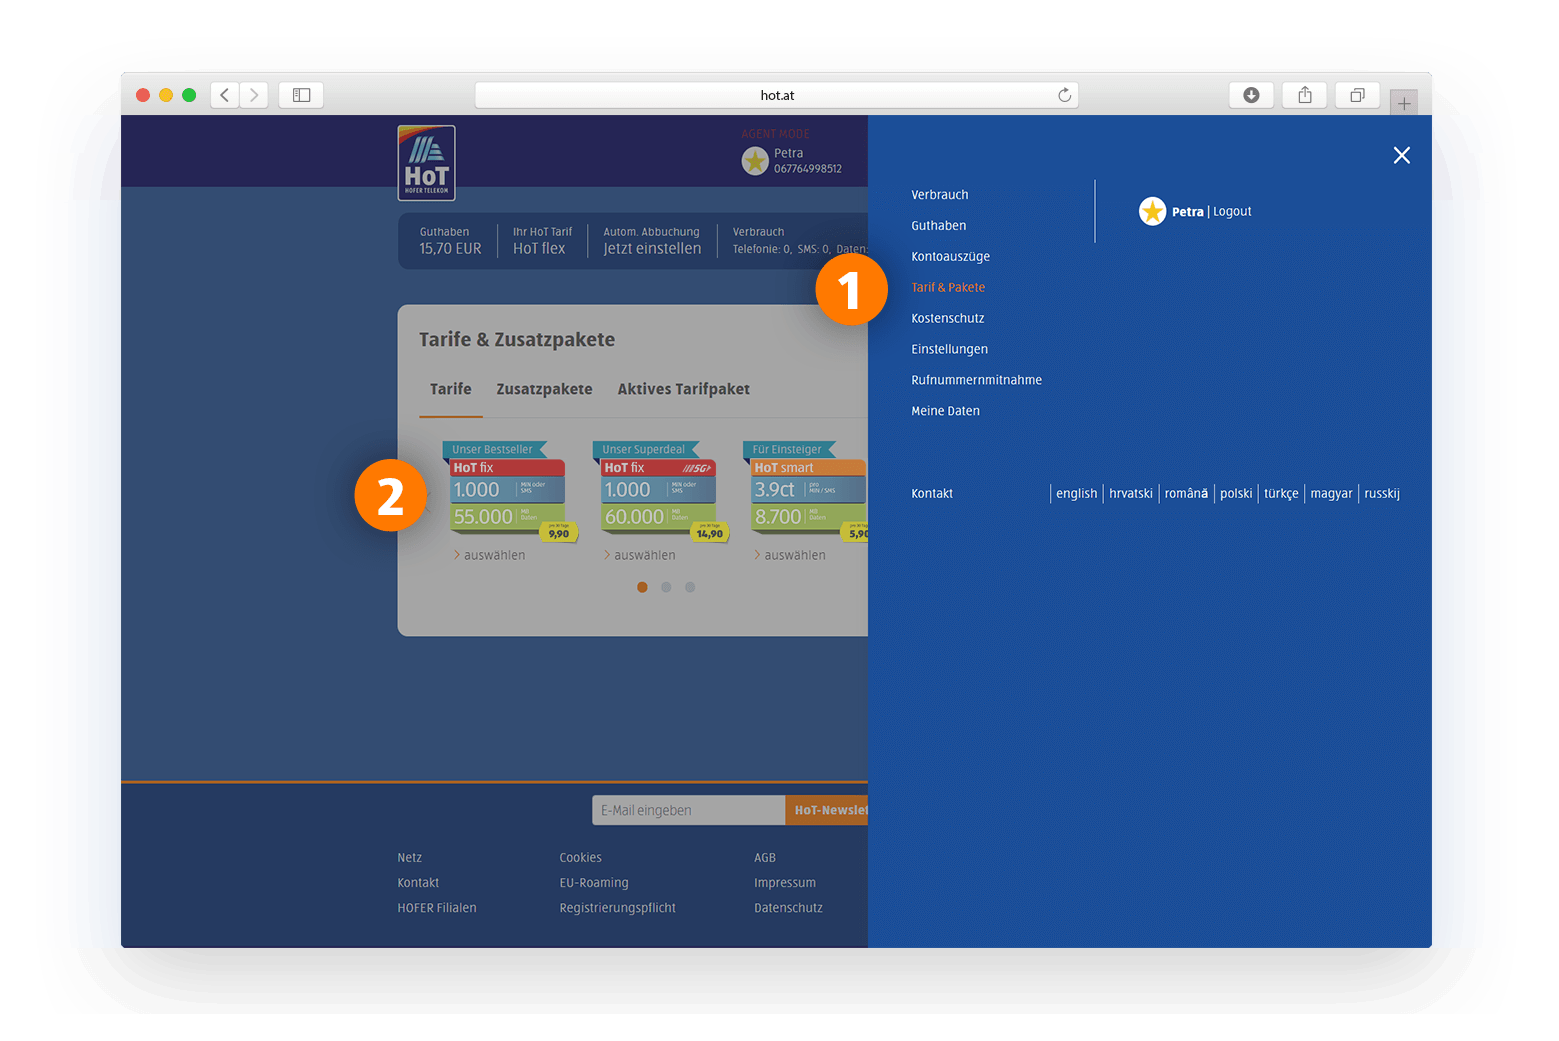
Task: Go to the third carousel page dot
Action: [x=690, y=587]
